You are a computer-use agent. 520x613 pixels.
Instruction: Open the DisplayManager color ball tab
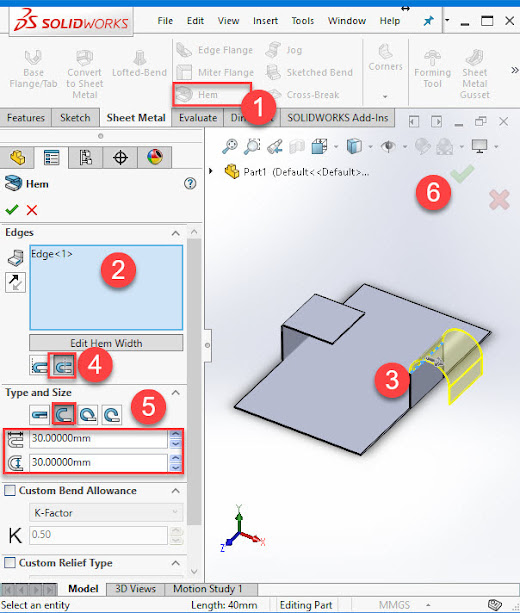click(x=155, y=158)
